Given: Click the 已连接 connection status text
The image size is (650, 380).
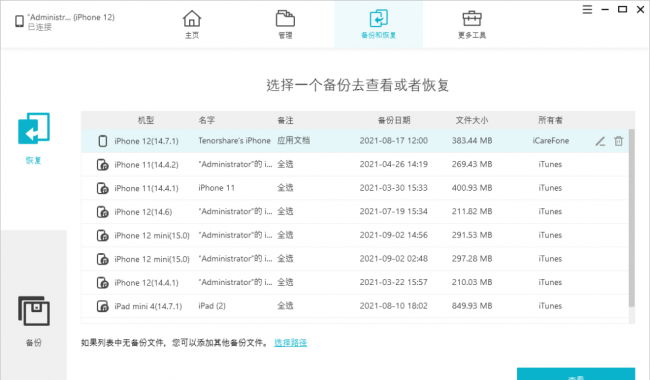Looking at the screenshot, I should [x=40, y=27].
